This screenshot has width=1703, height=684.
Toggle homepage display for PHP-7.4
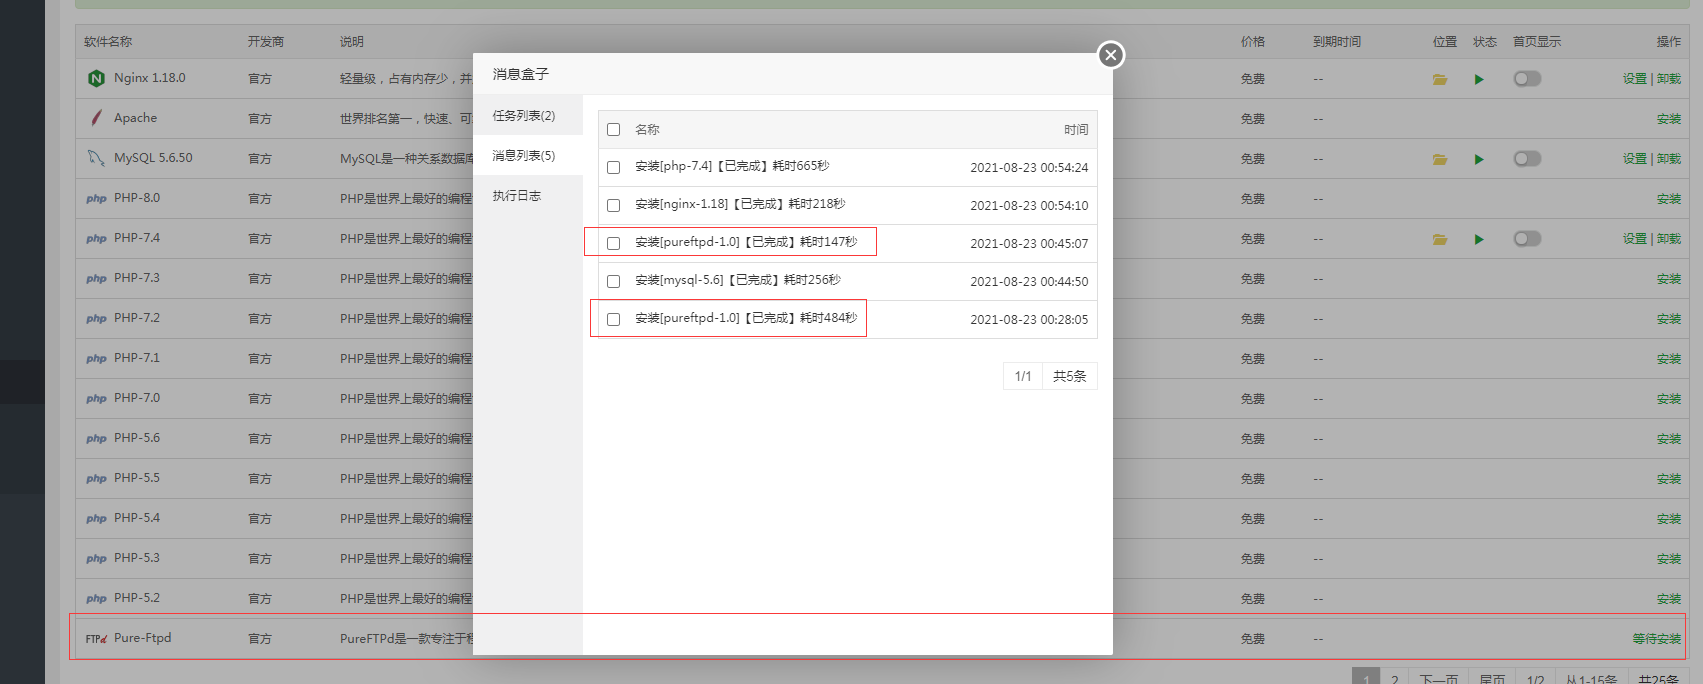tap(1527, 239)
